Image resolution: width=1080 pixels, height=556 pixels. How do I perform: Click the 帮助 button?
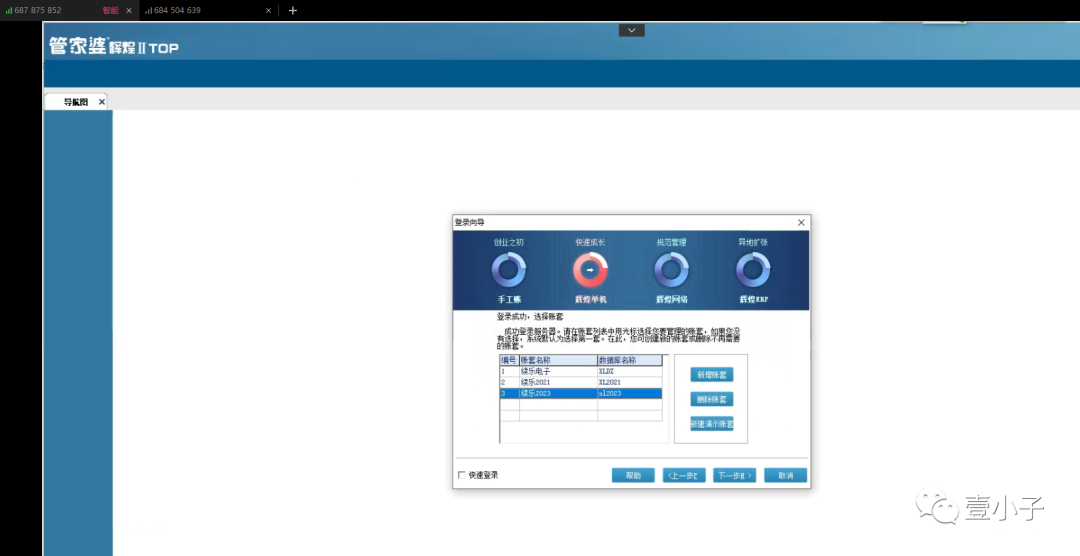pos(633,475)
